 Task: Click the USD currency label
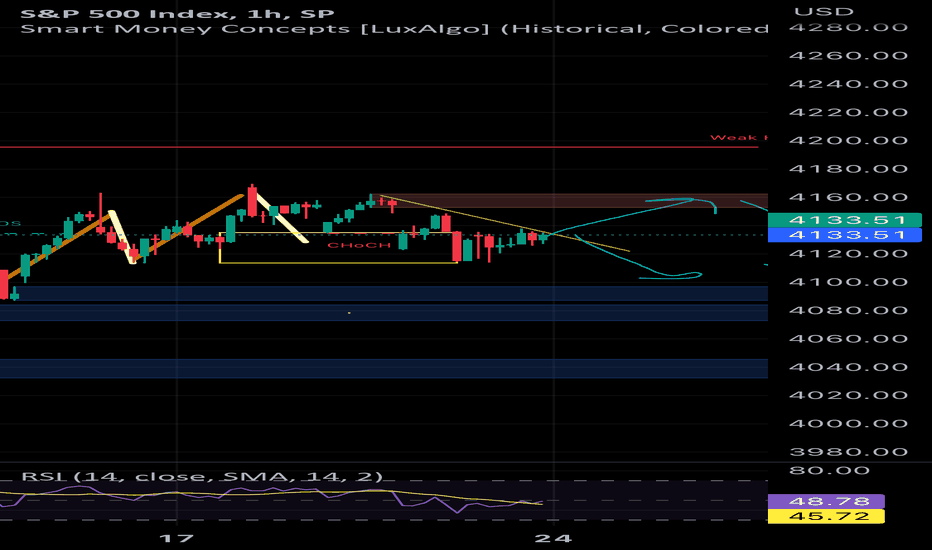[824, 12]
